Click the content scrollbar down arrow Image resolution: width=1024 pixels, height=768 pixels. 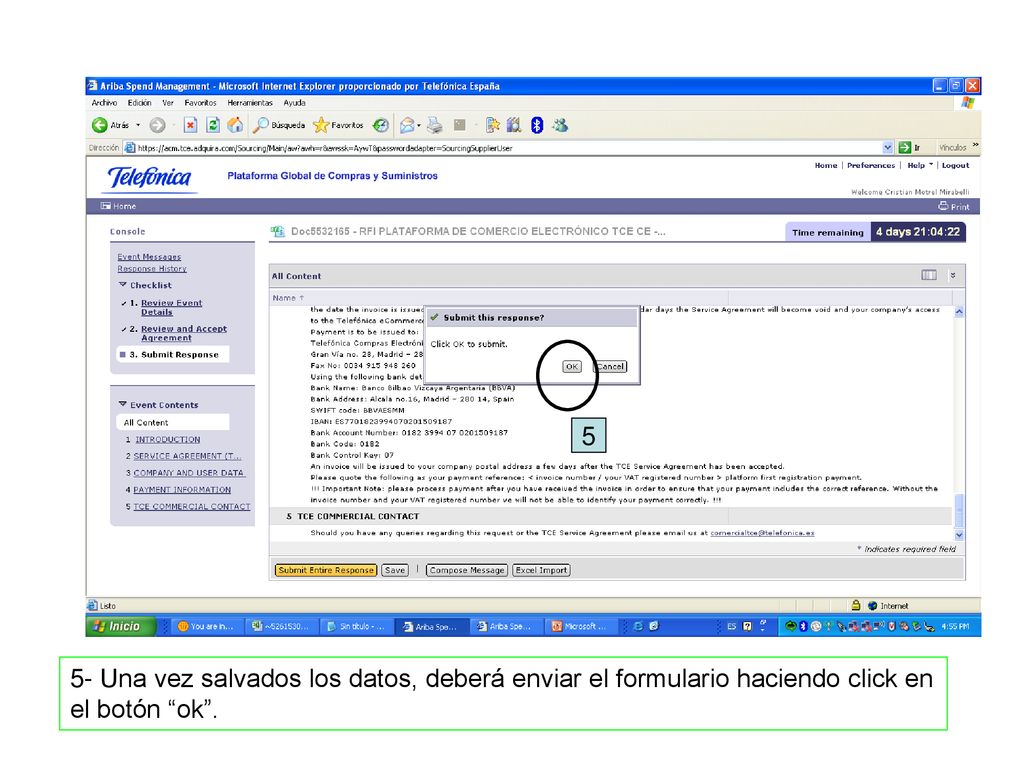pyautogui.click(x=959, y=535)
